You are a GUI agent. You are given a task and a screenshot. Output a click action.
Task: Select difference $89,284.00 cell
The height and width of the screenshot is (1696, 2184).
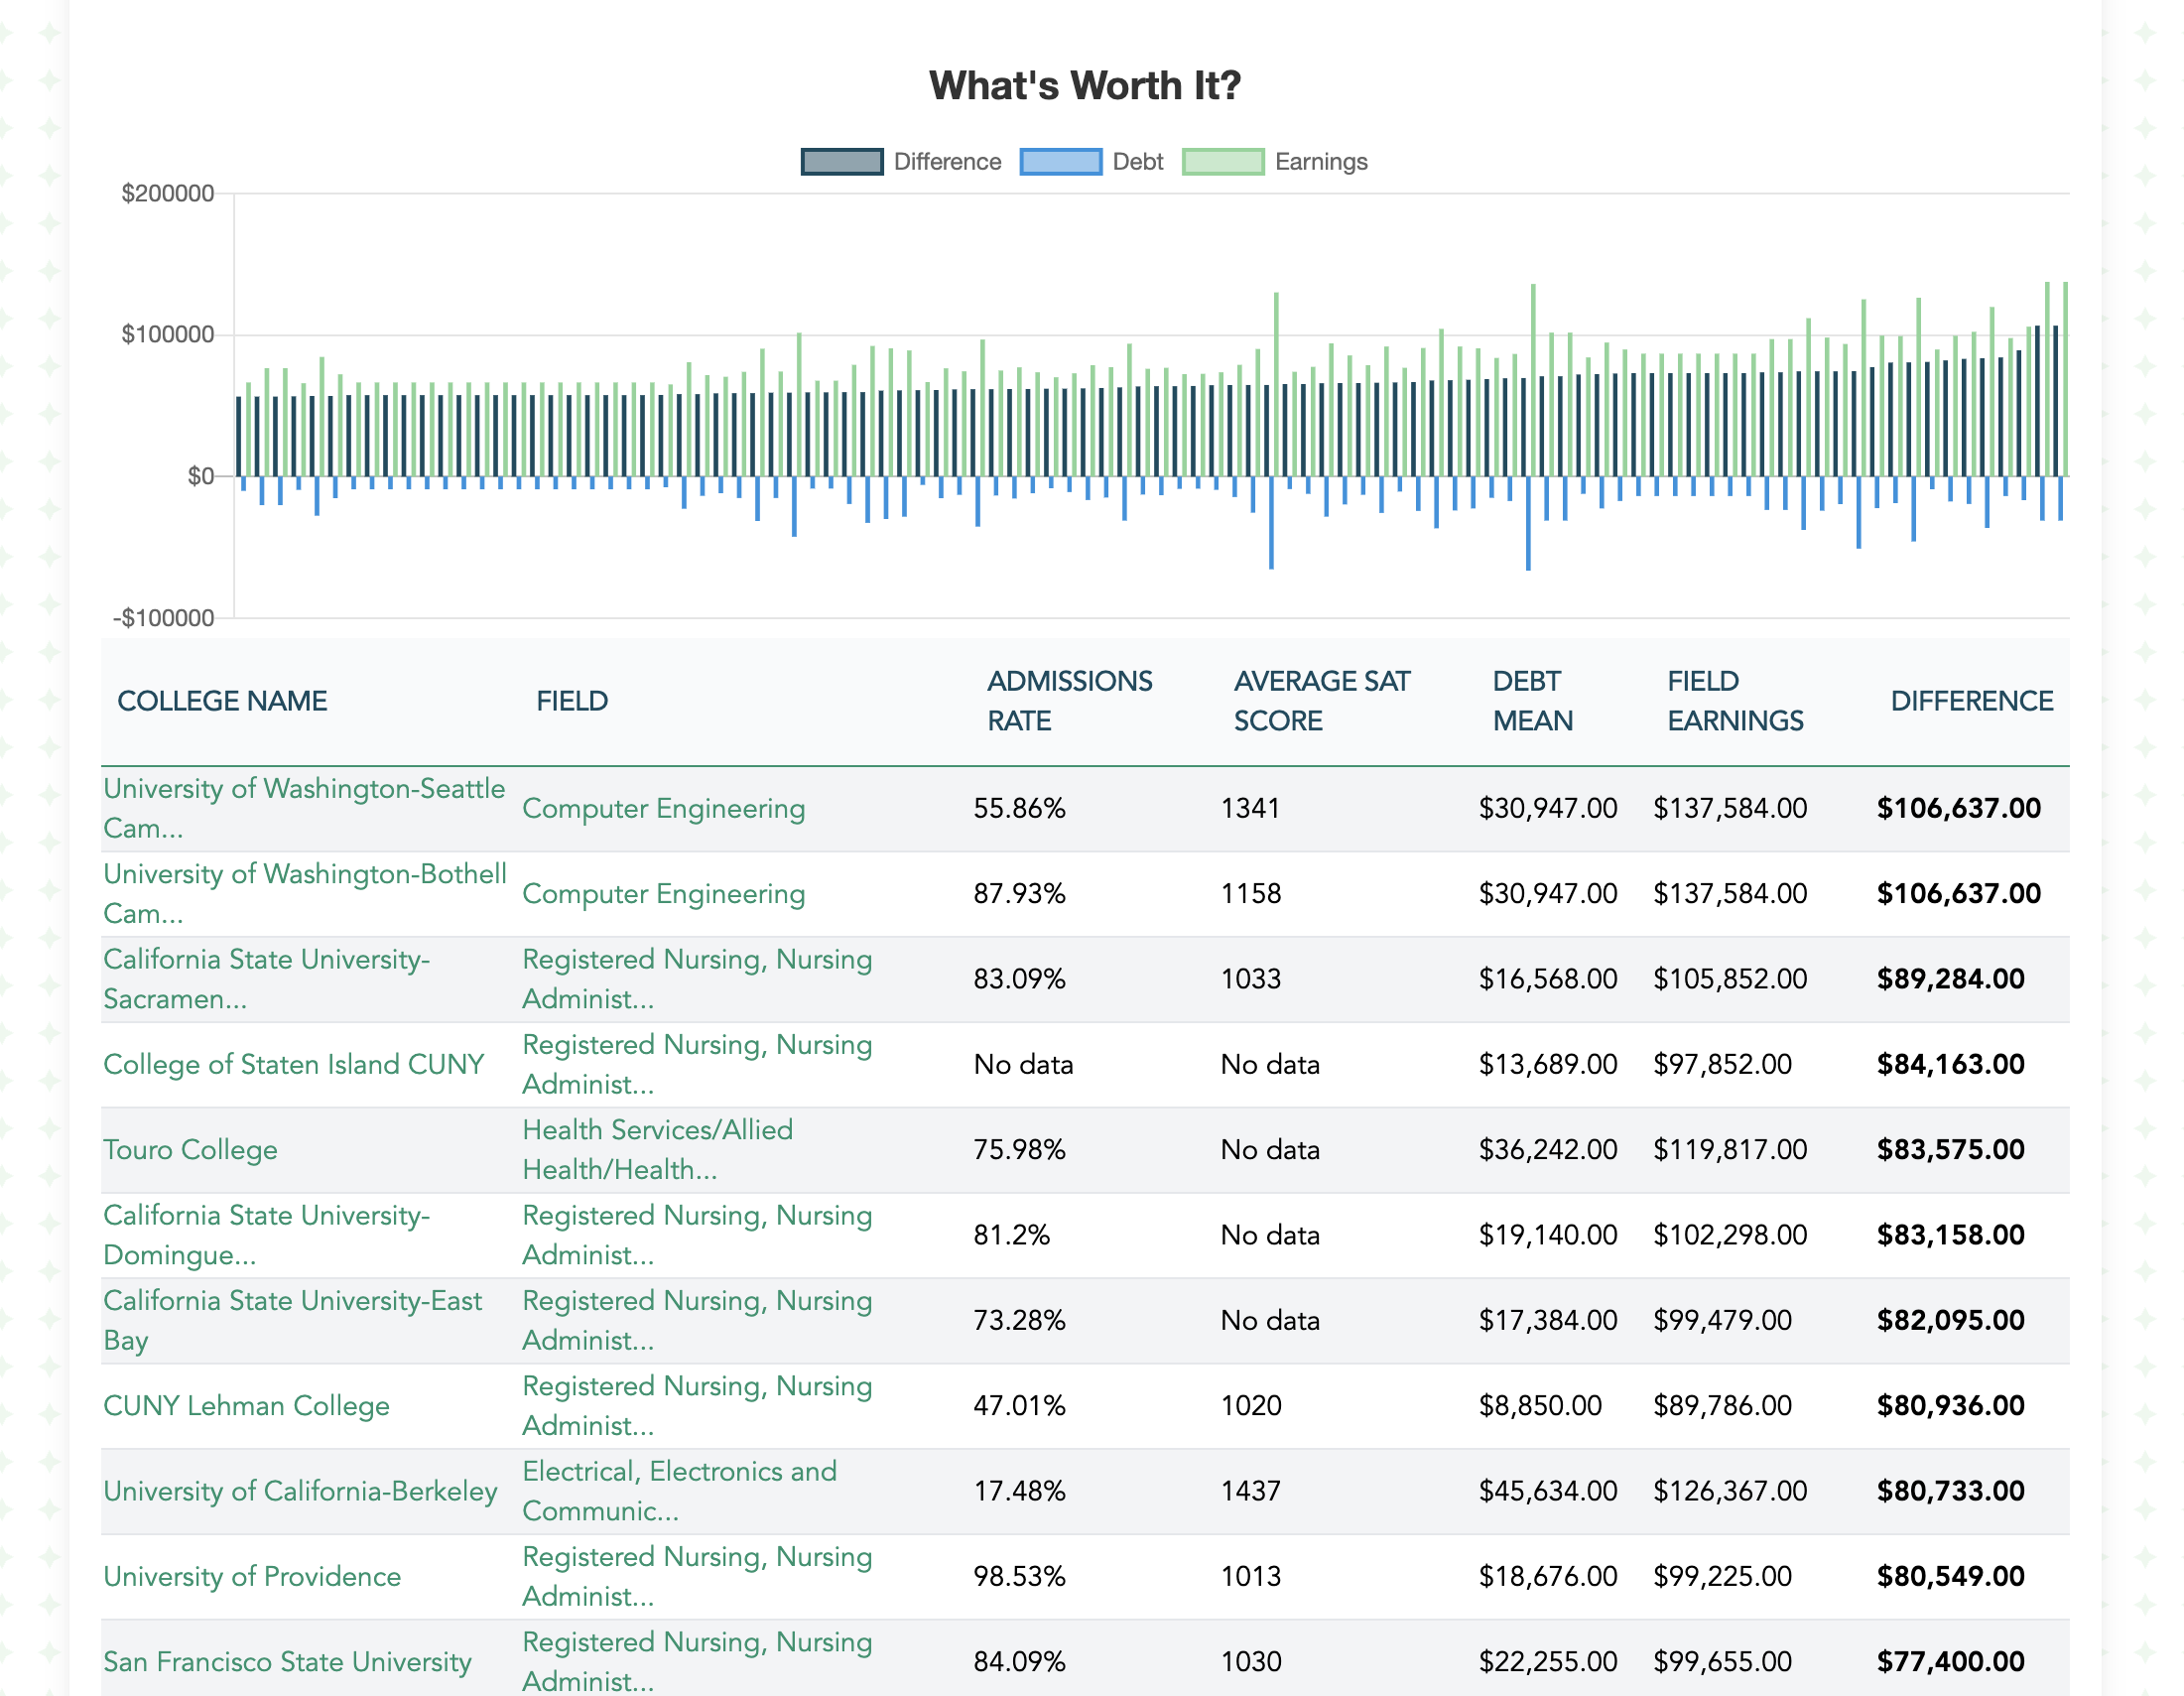pos(1950,979)
